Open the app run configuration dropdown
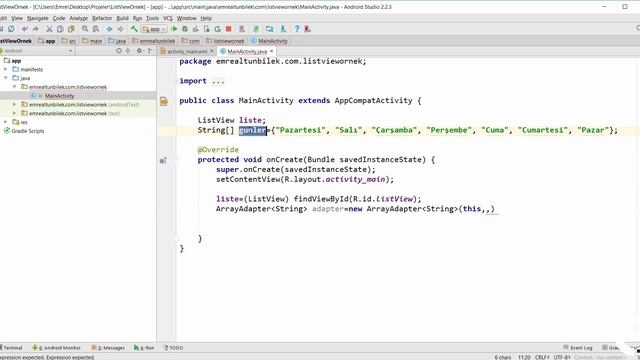The height and width of the screenshot is (360, 640). tap(154, 29)
